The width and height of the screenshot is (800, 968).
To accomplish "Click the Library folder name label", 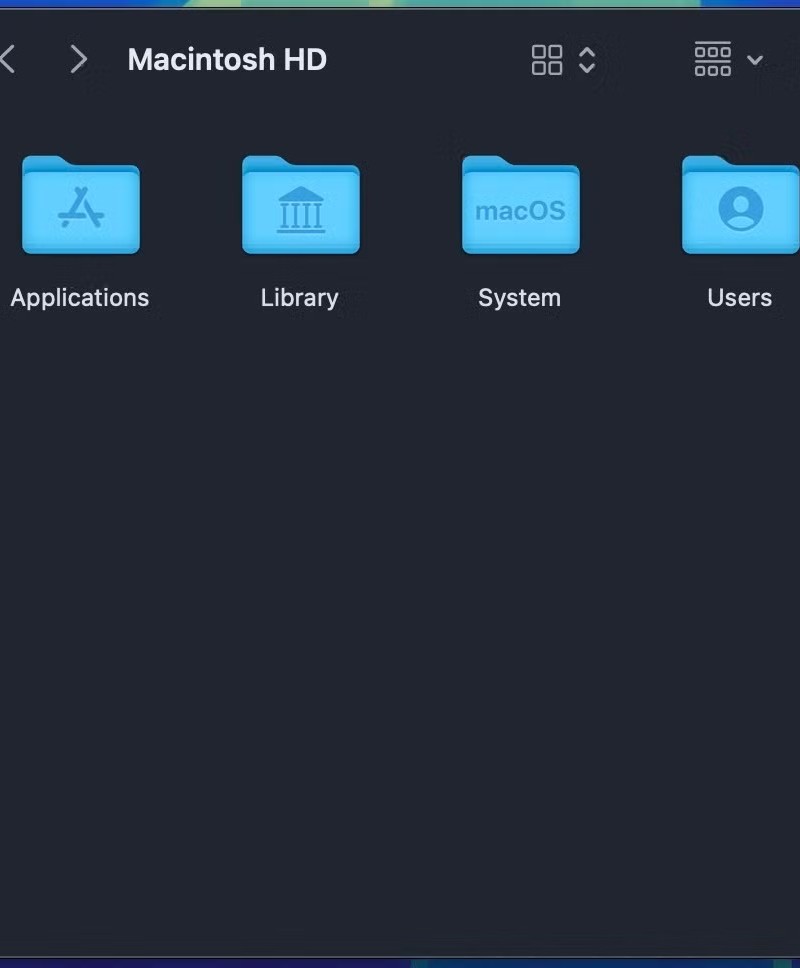I will pyautogui.click(x=299, y=297).
